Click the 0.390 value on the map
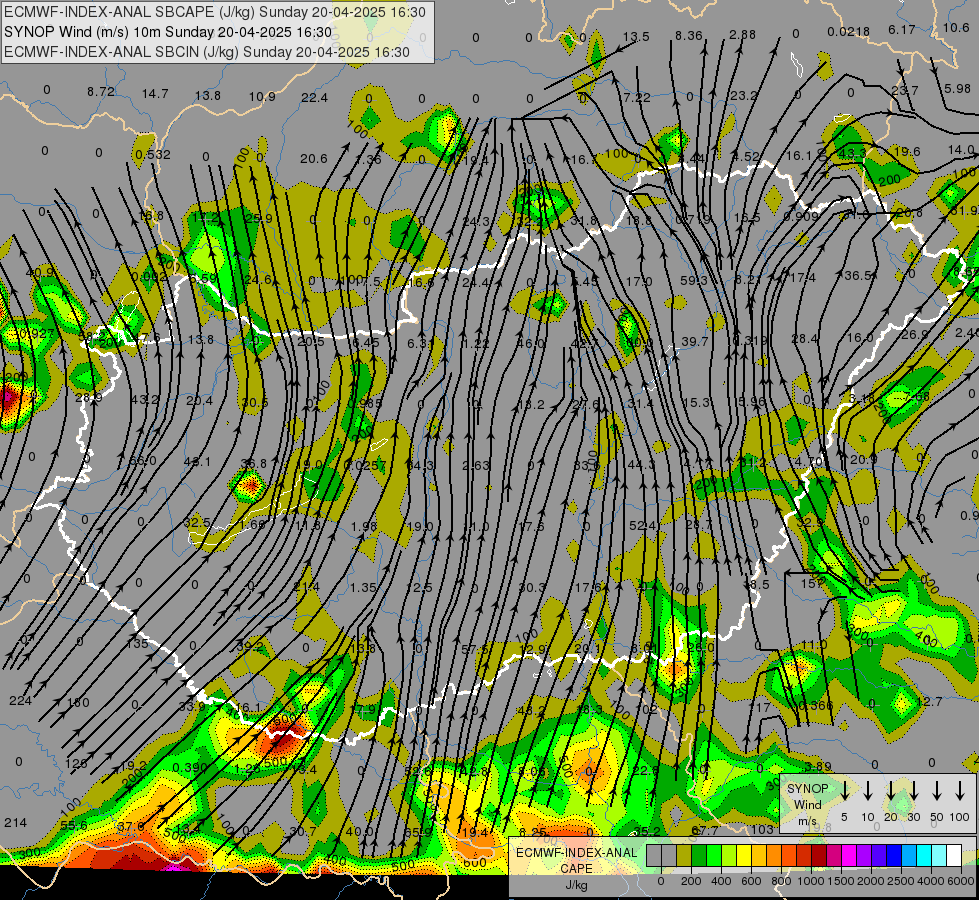The width and height of the screenshot is (979, 900). pyautogui.click(x=190, y=768)
